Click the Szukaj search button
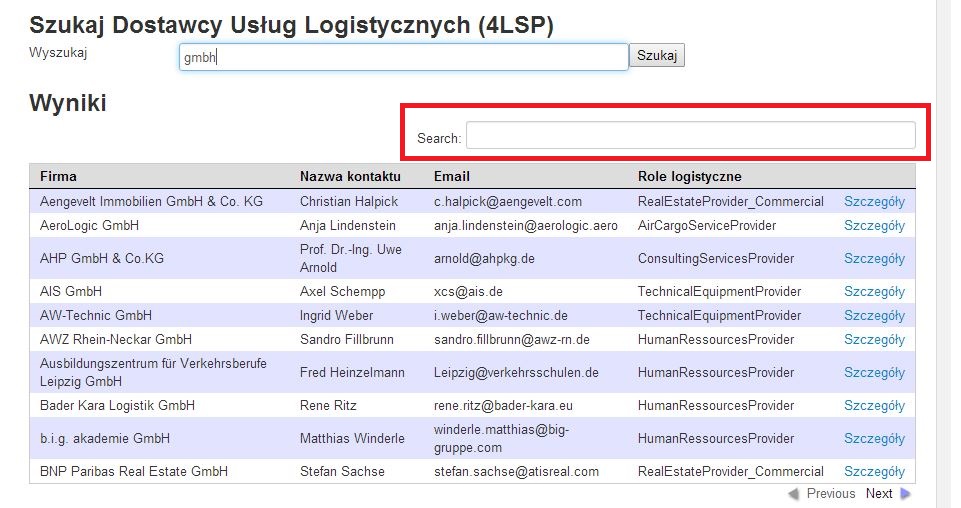The image size is (961, 508). tap(656, 55)
